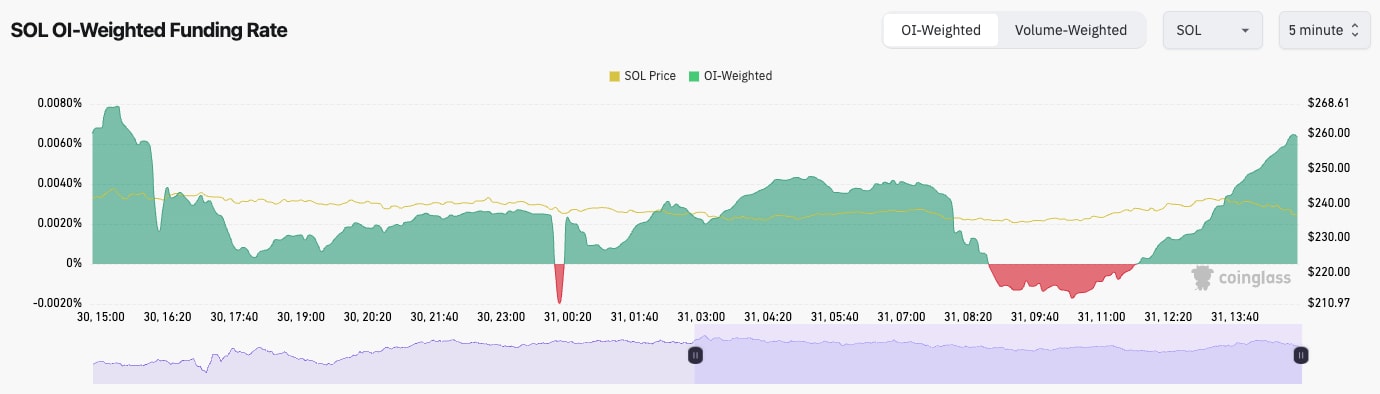This screenshot has width=1380, height=394.
Task: Open the SOL coin dropdown
Action: pyautogui.click(x=1212, y=30)
